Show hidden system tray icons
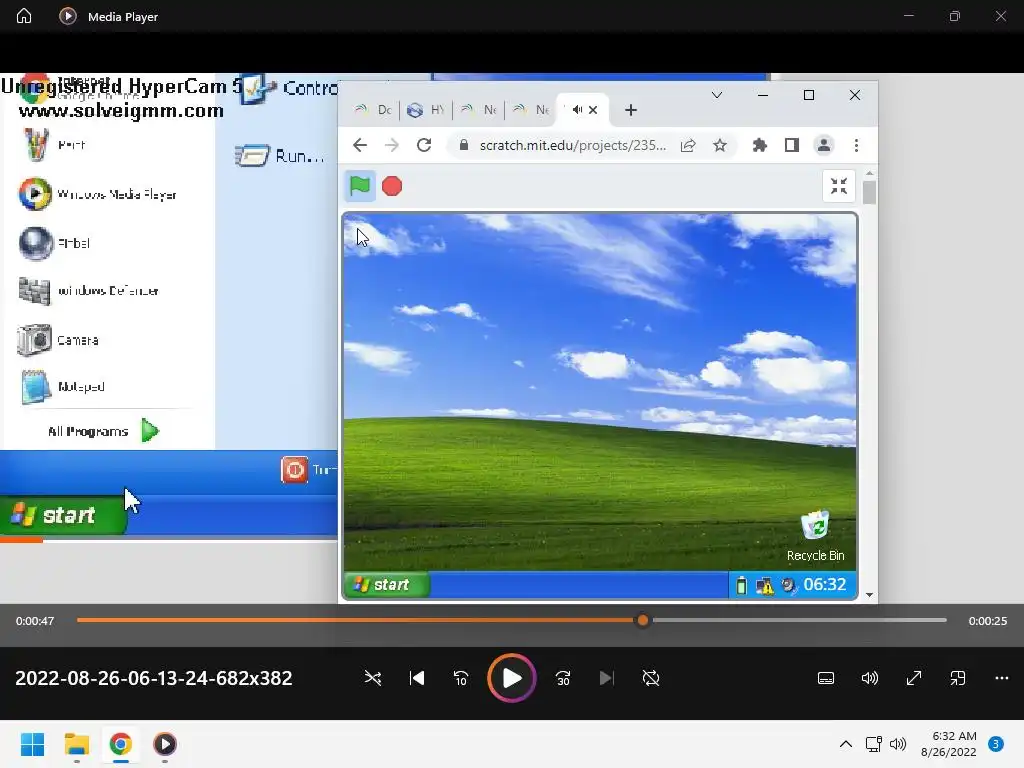Image resolution: width=1024 pixels, height=768 pixels. (x=845, y=744)
